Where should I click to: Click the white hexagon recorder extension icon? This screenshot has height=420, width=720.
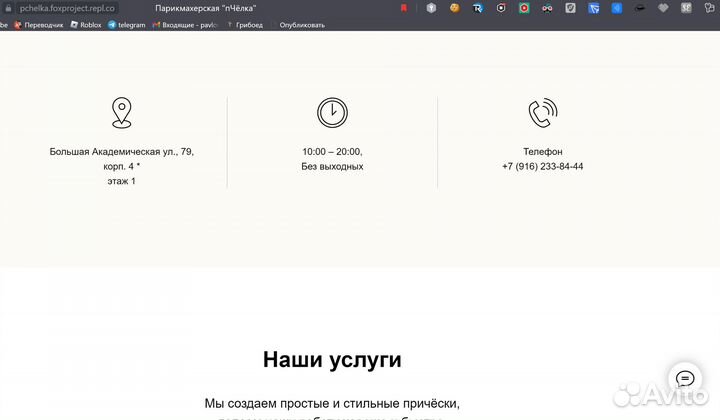tap(501, 8)
